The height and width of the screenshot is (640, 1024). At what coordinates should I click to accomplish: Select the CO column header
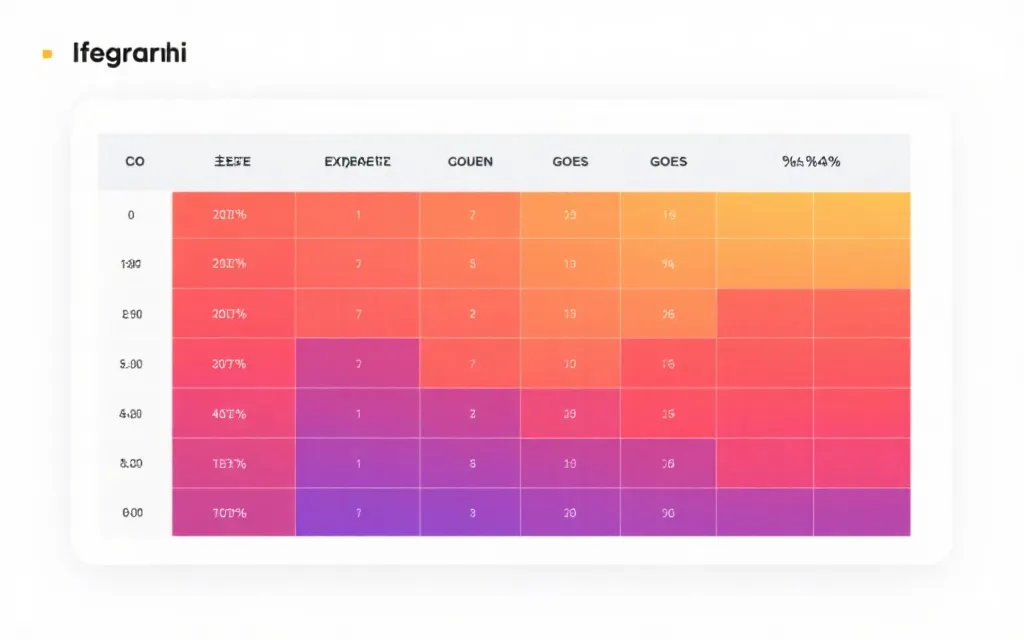click(134, 161)
